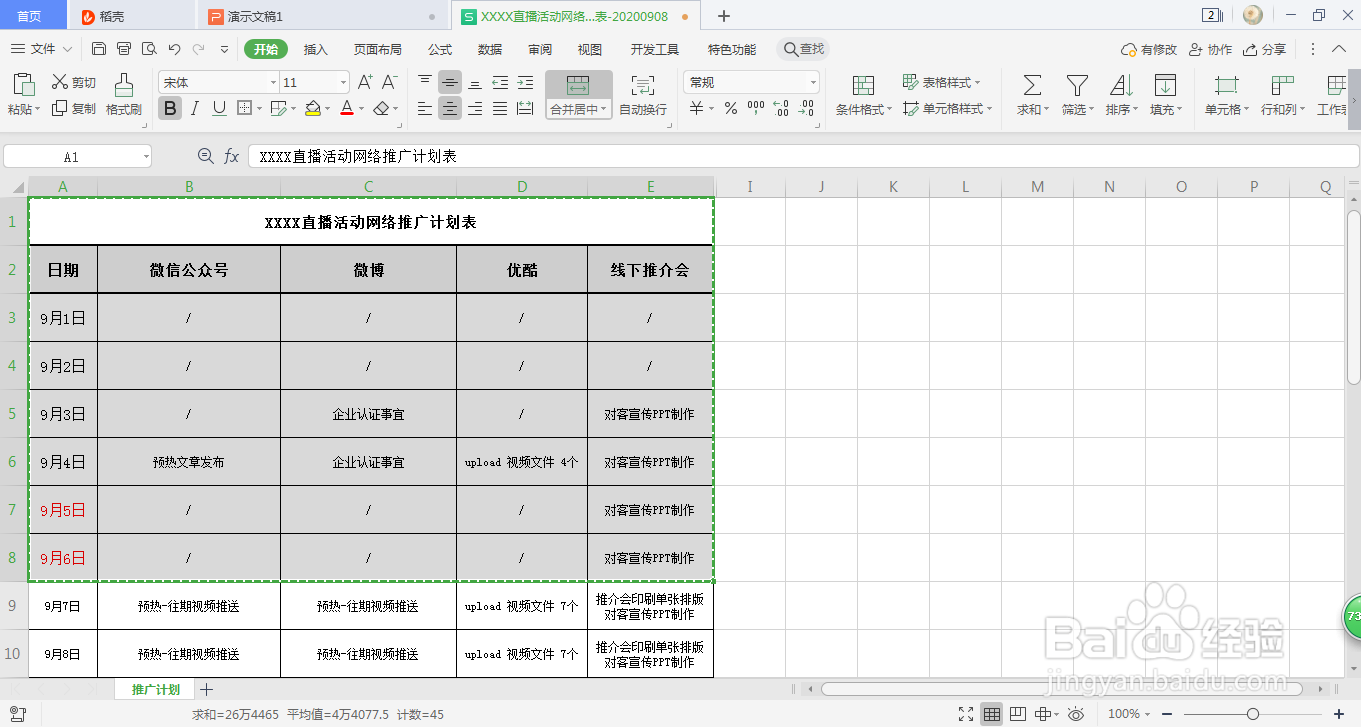Viewport: 1361px width, 727px height.
Task: Toggle Wrap Text (自动换行)
Action: coord(643,95)
